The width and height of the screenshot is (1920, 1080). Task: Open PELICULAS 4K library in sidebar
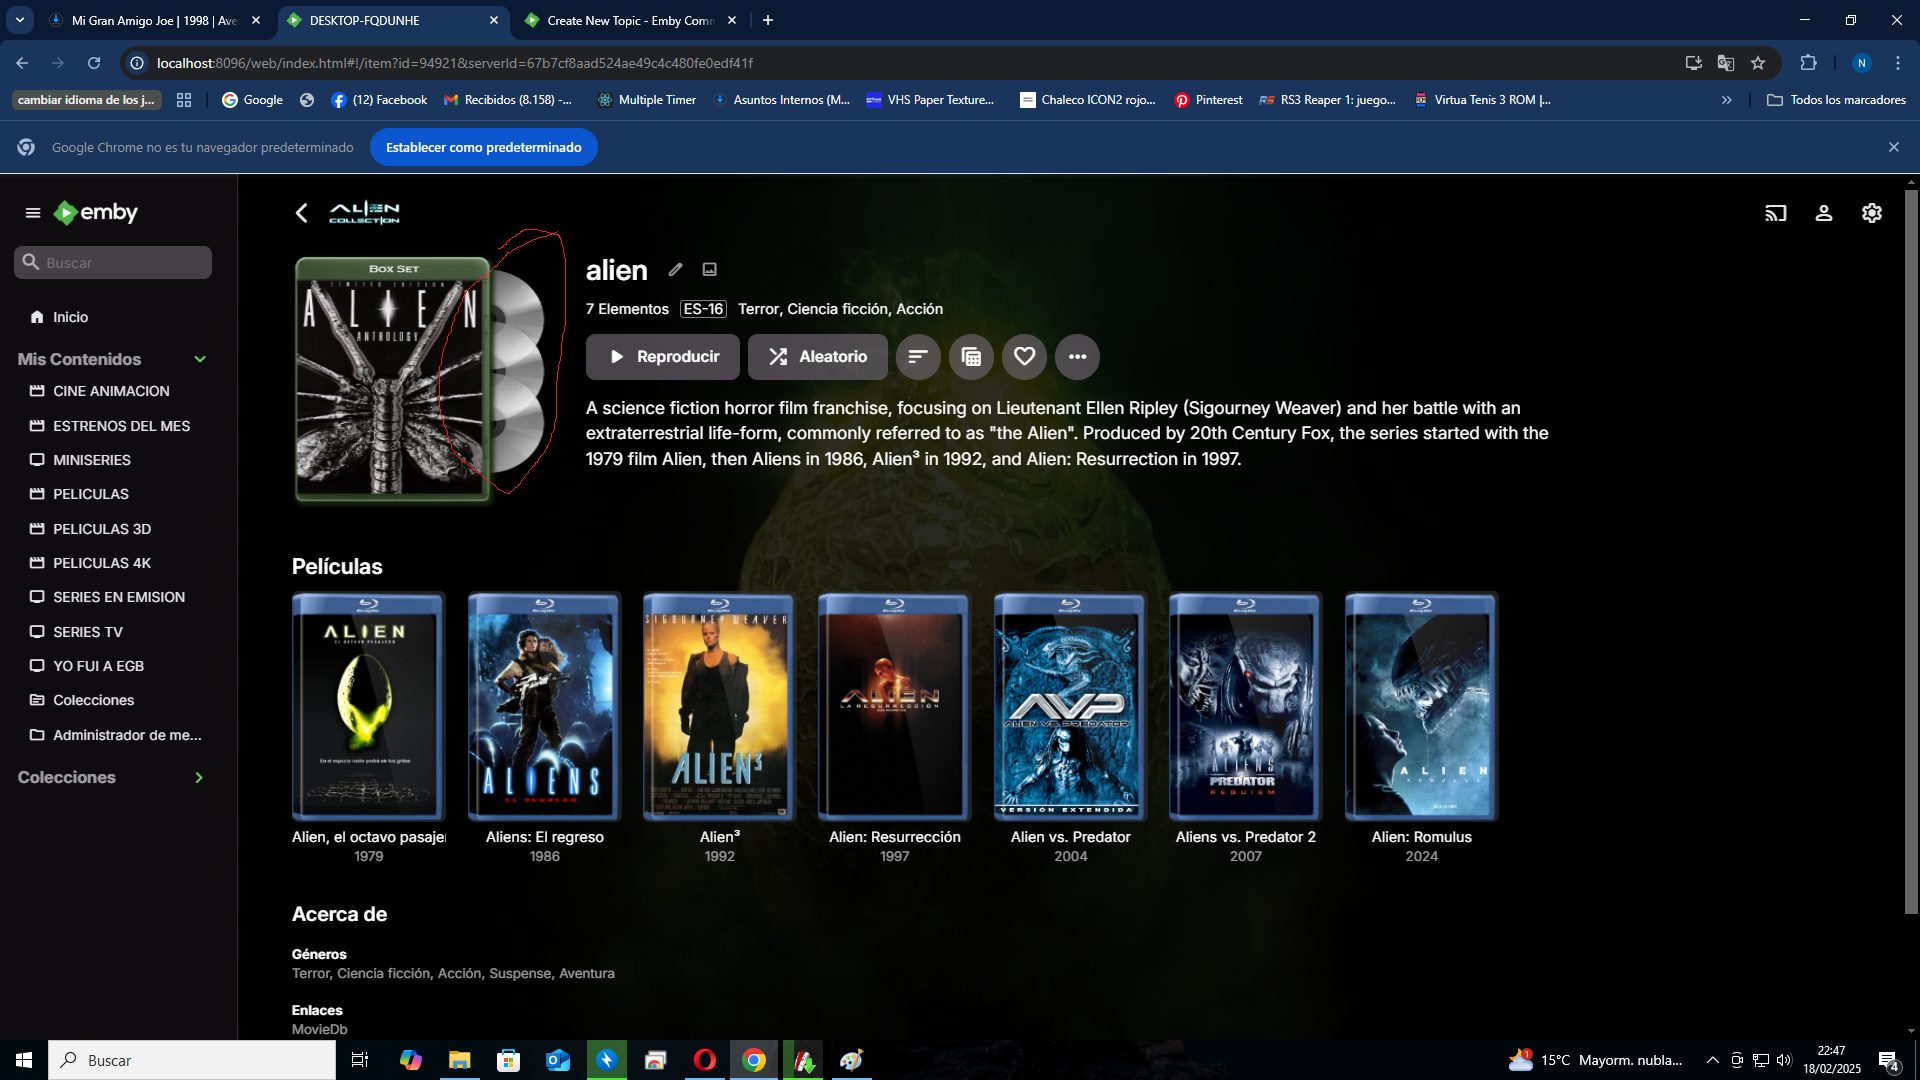point(102,563)
